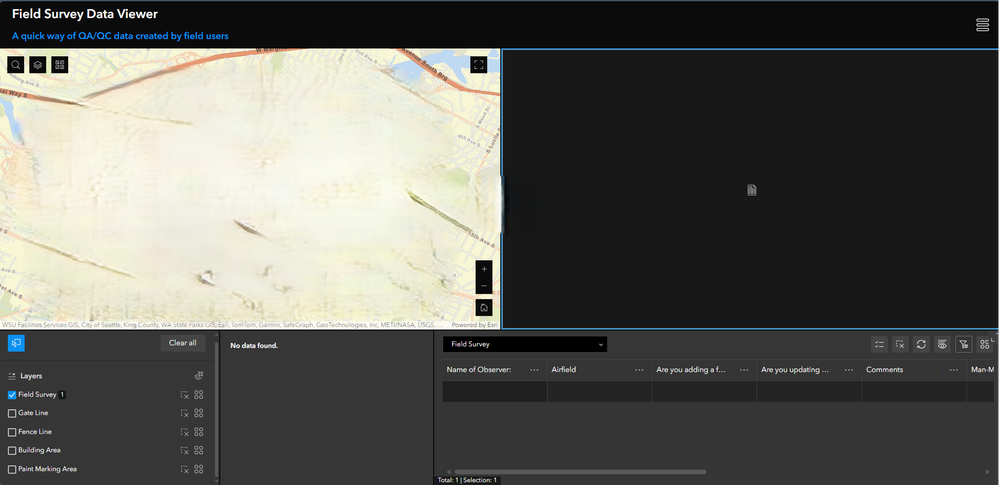999x485 pixels.
Task: Click the document icon in the empty panel
Action: (x=752, y=190)
